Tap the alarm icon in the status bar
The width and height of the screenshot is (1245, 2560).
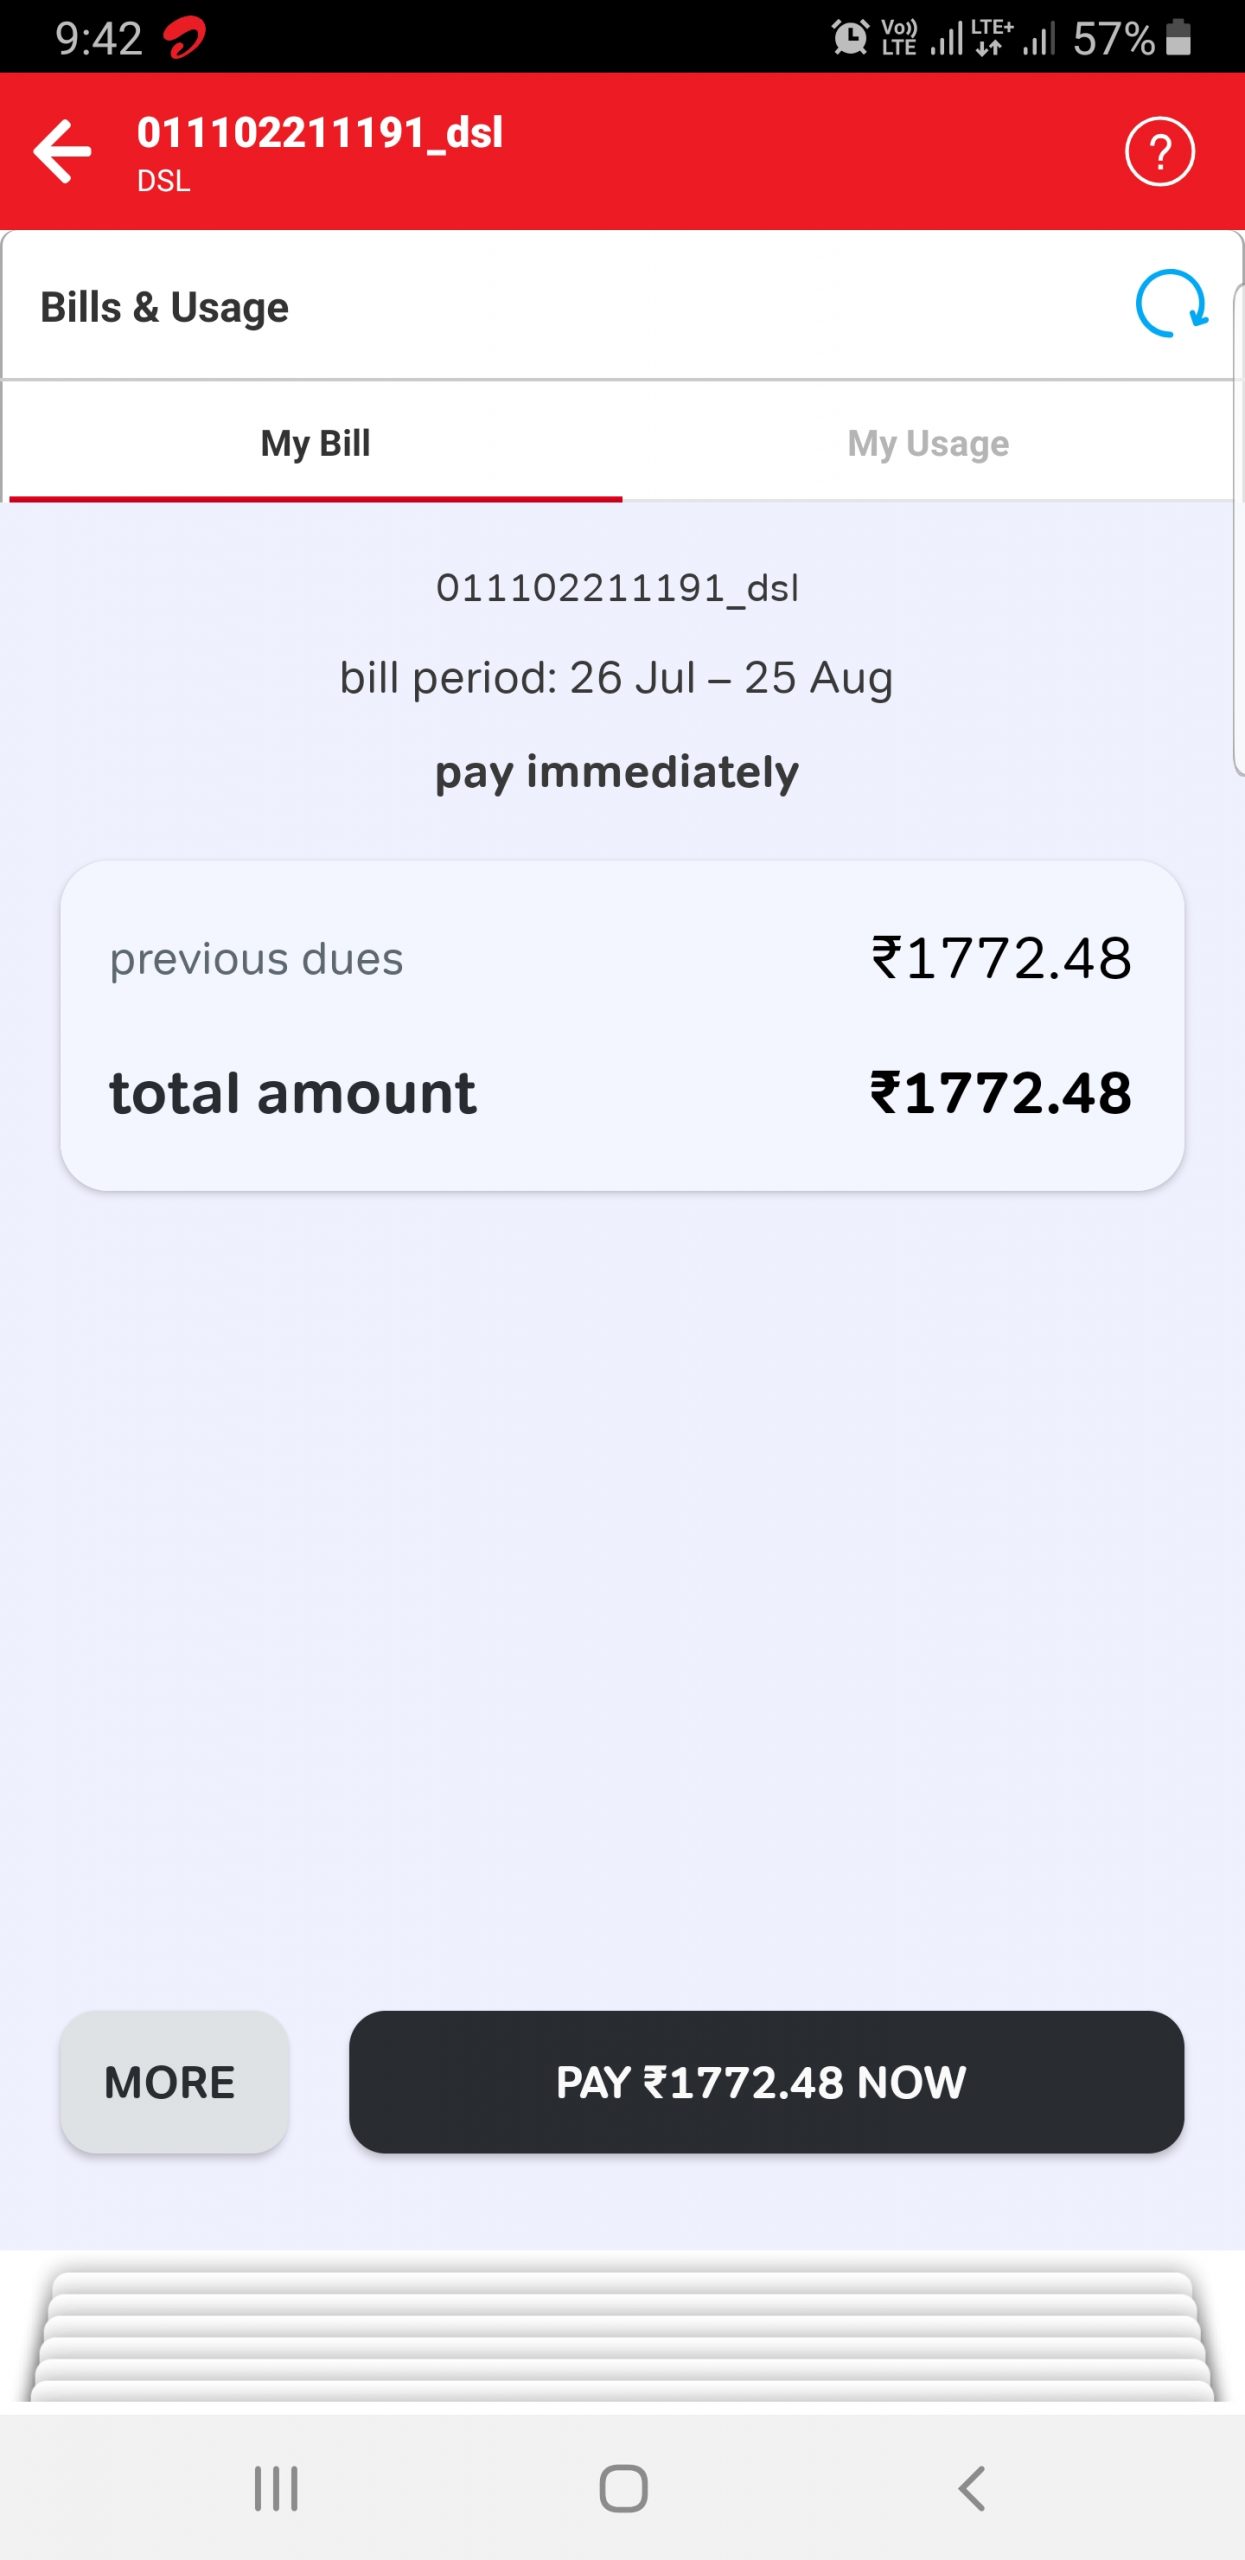coord(850,38)
